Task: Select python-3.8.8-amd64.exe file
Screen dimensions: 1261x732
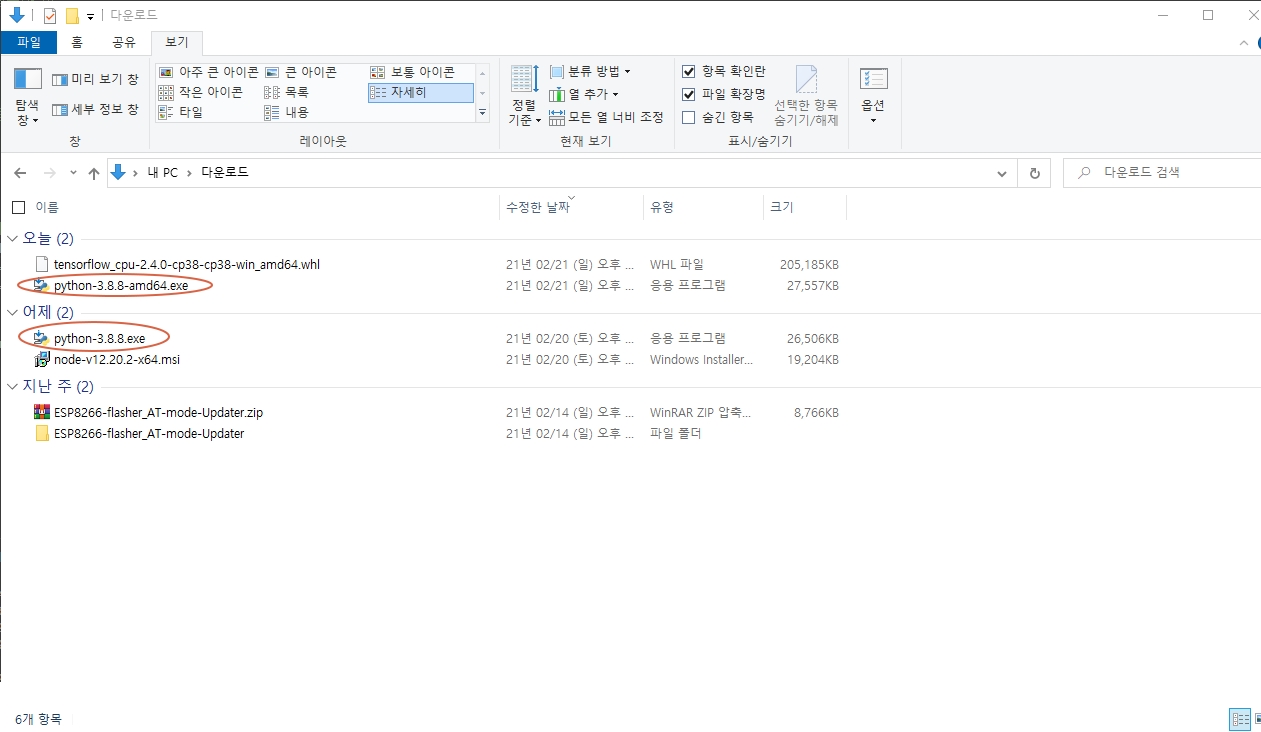Action: pos(121,286)
